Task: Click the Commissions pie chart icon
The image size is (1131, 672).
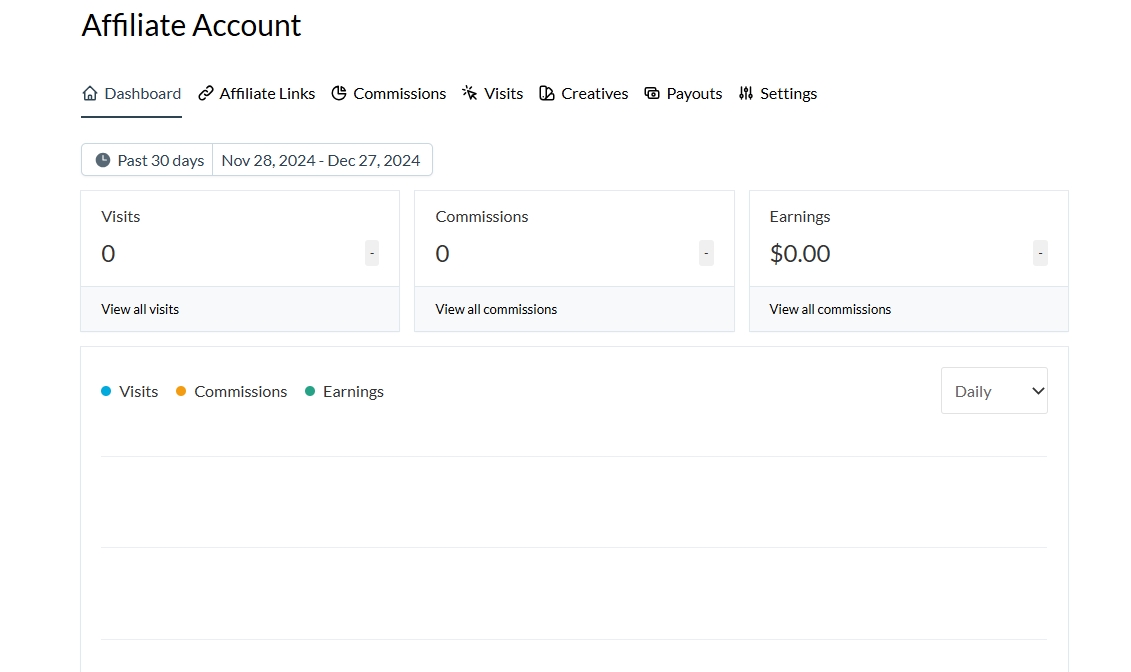Action: tap(339, 94)
